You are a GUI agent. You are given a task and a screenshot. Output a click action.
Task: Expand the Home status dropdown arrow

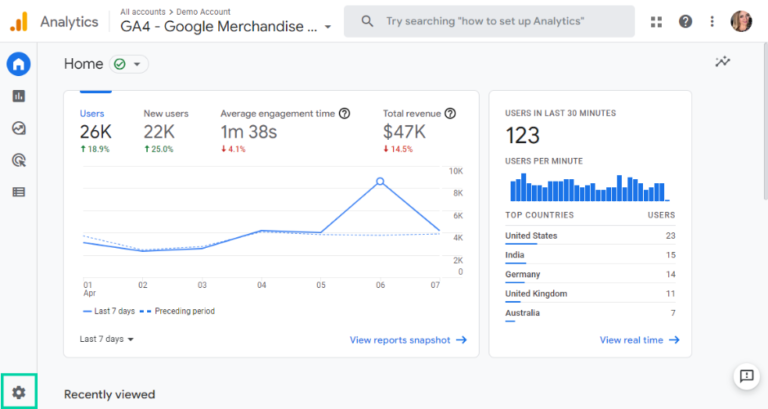coord(137,64)
